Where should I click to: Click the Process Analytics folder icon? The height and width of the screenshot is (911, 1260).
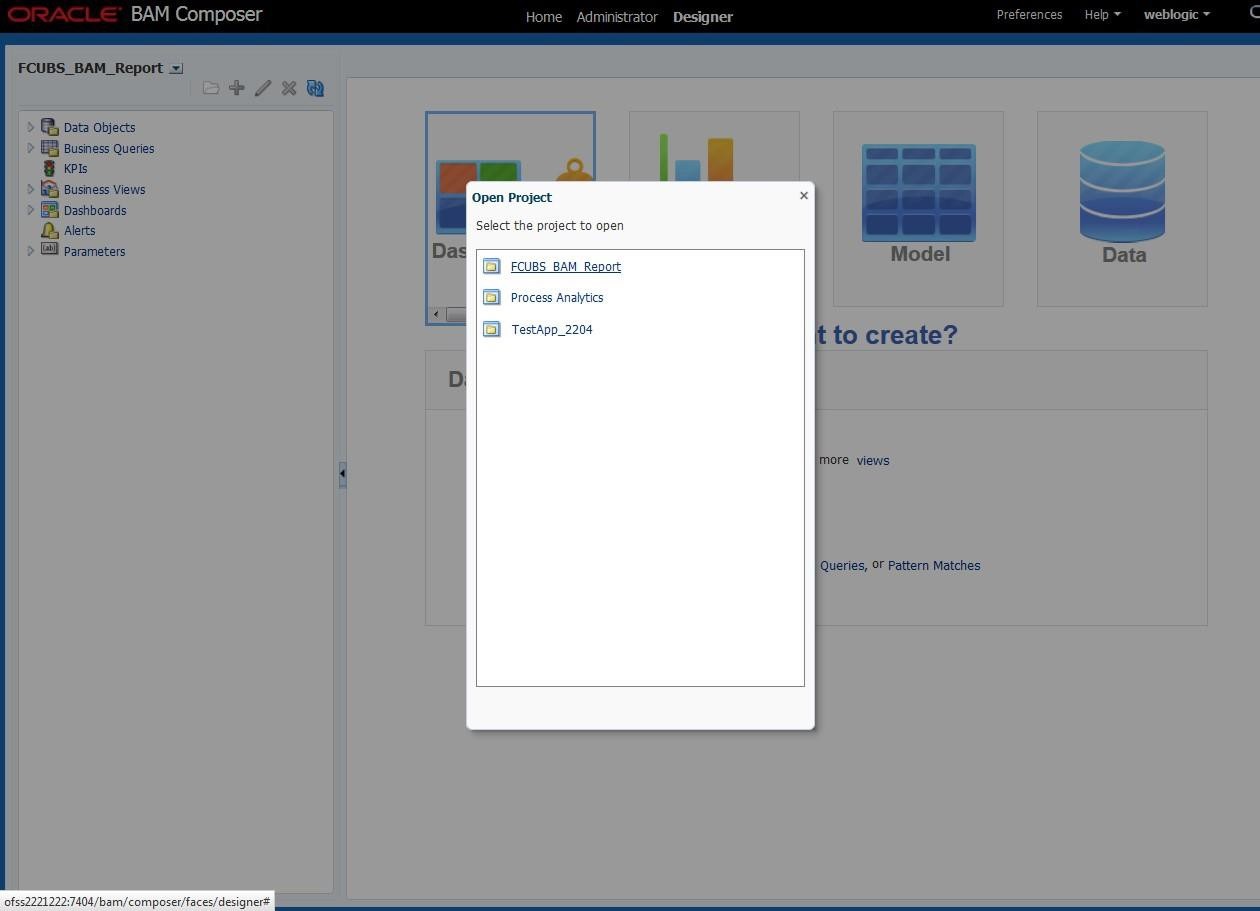(491, 297)
